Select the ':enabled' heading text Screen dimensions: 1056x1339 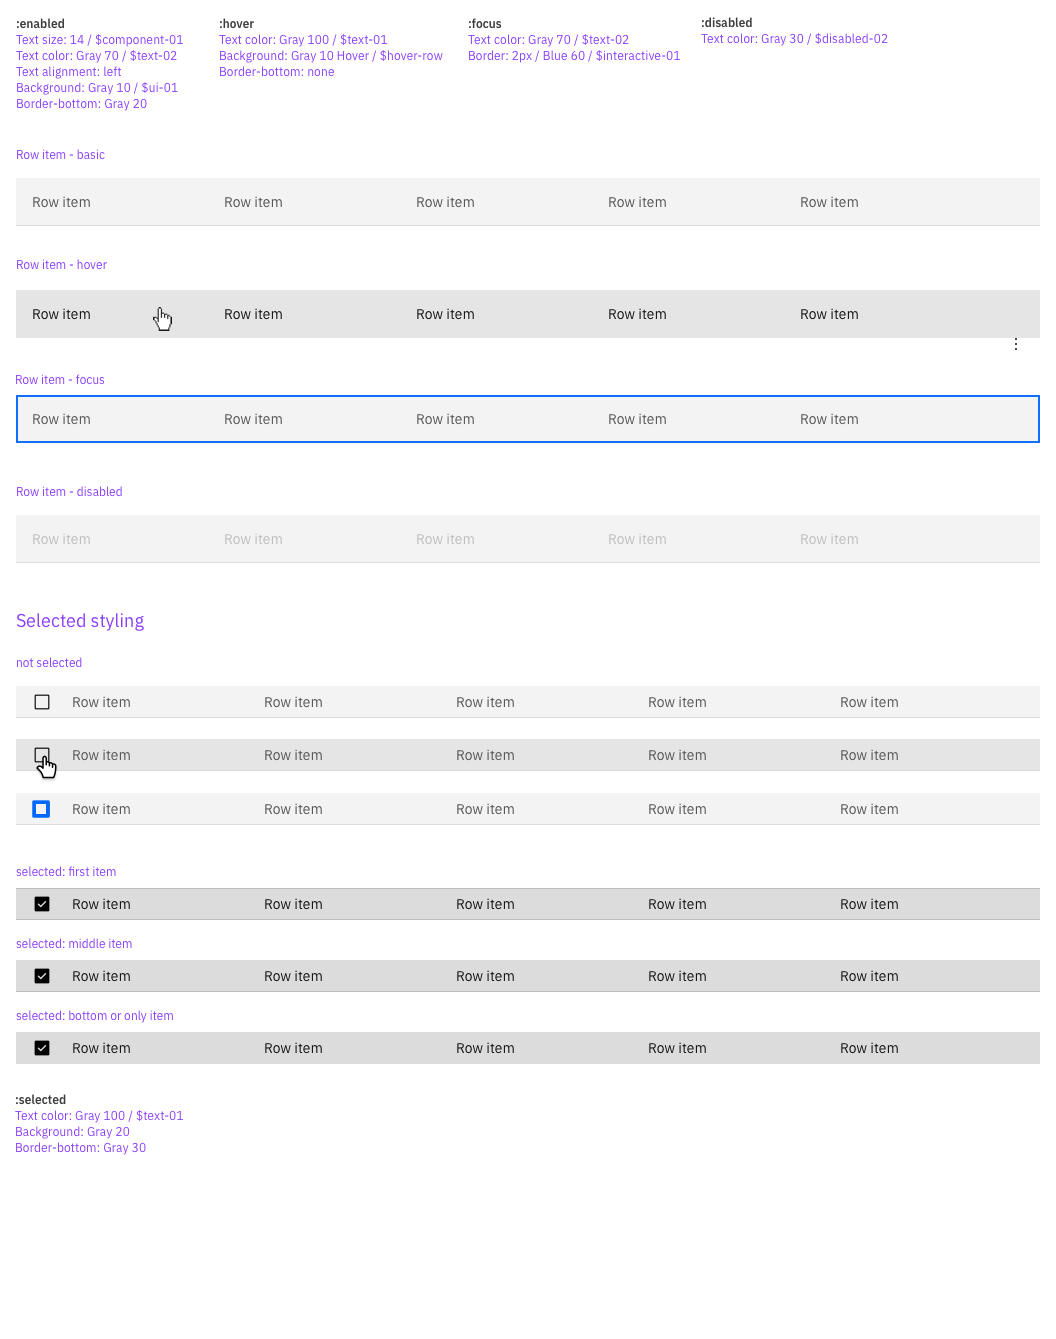point(40,24)
